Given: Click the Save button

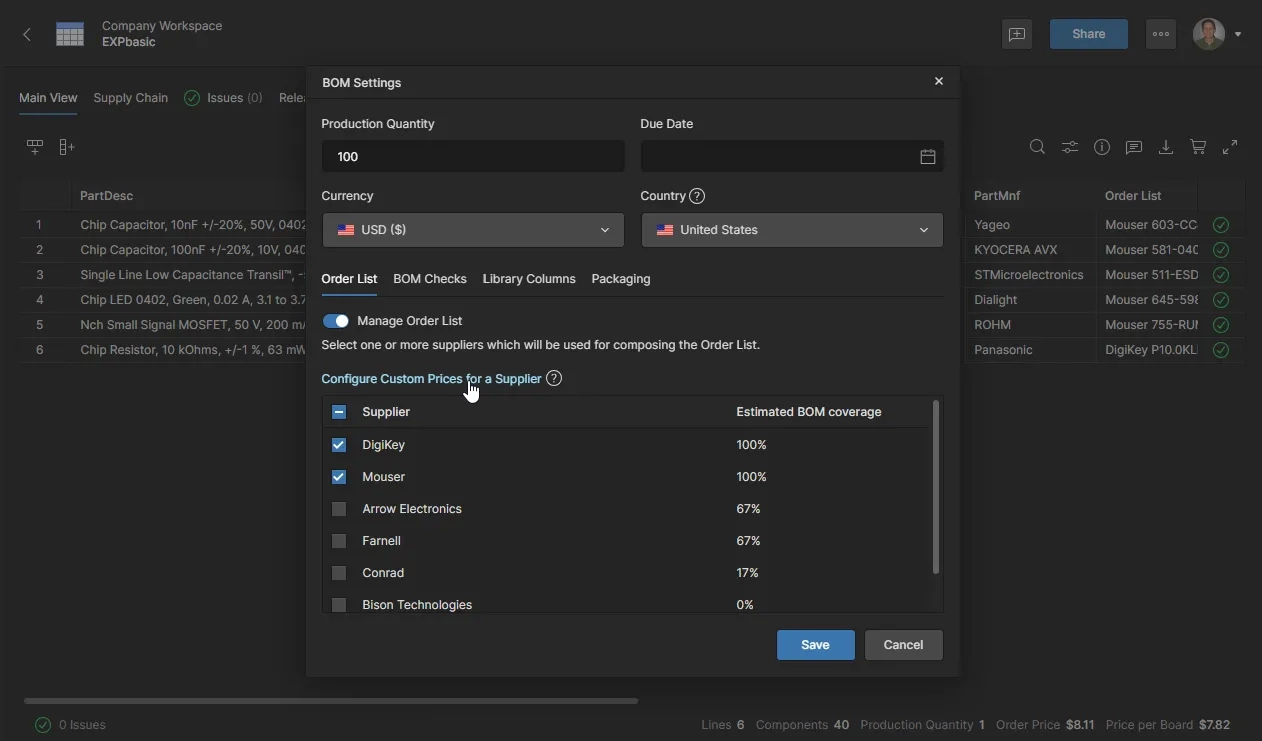Looking at the screenshot, I should click(x=815, y=645).
